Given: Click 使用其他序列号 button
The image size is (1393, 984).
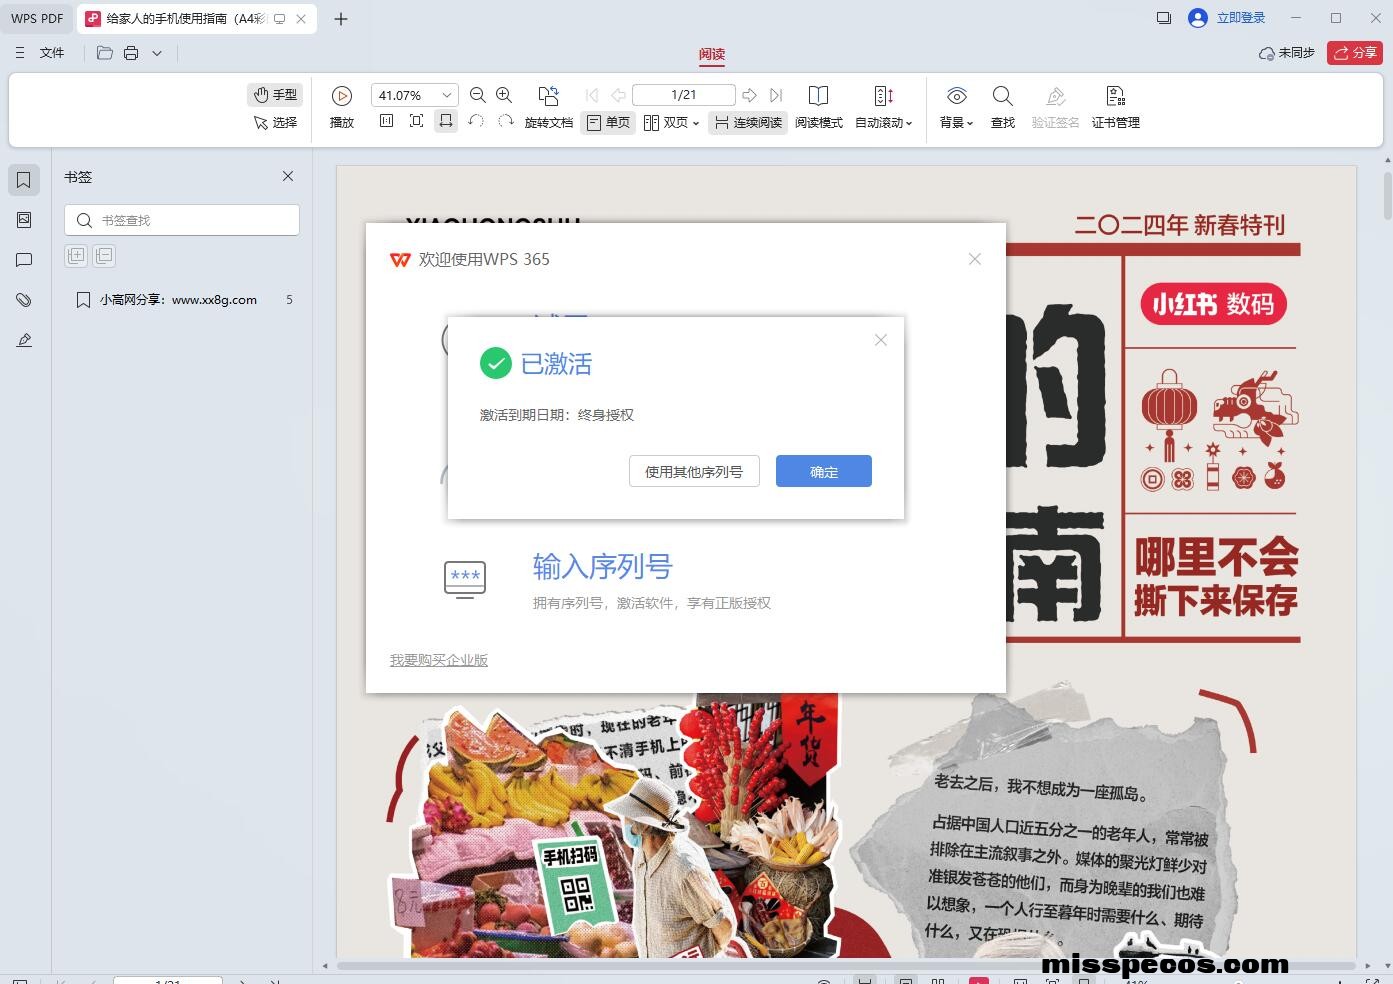Looking at the screenshot, I should click(x=694, y=471).
